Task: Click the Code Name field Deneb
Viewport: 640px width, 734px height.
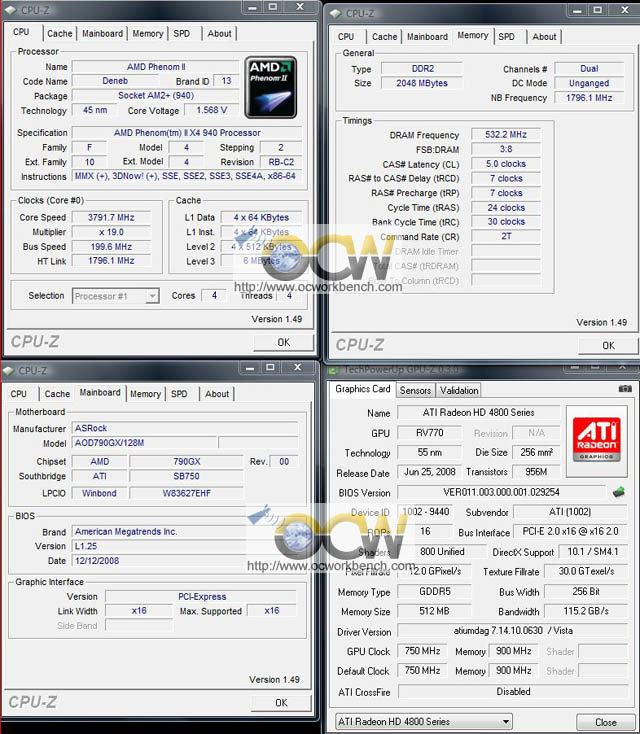Action: 115,81
